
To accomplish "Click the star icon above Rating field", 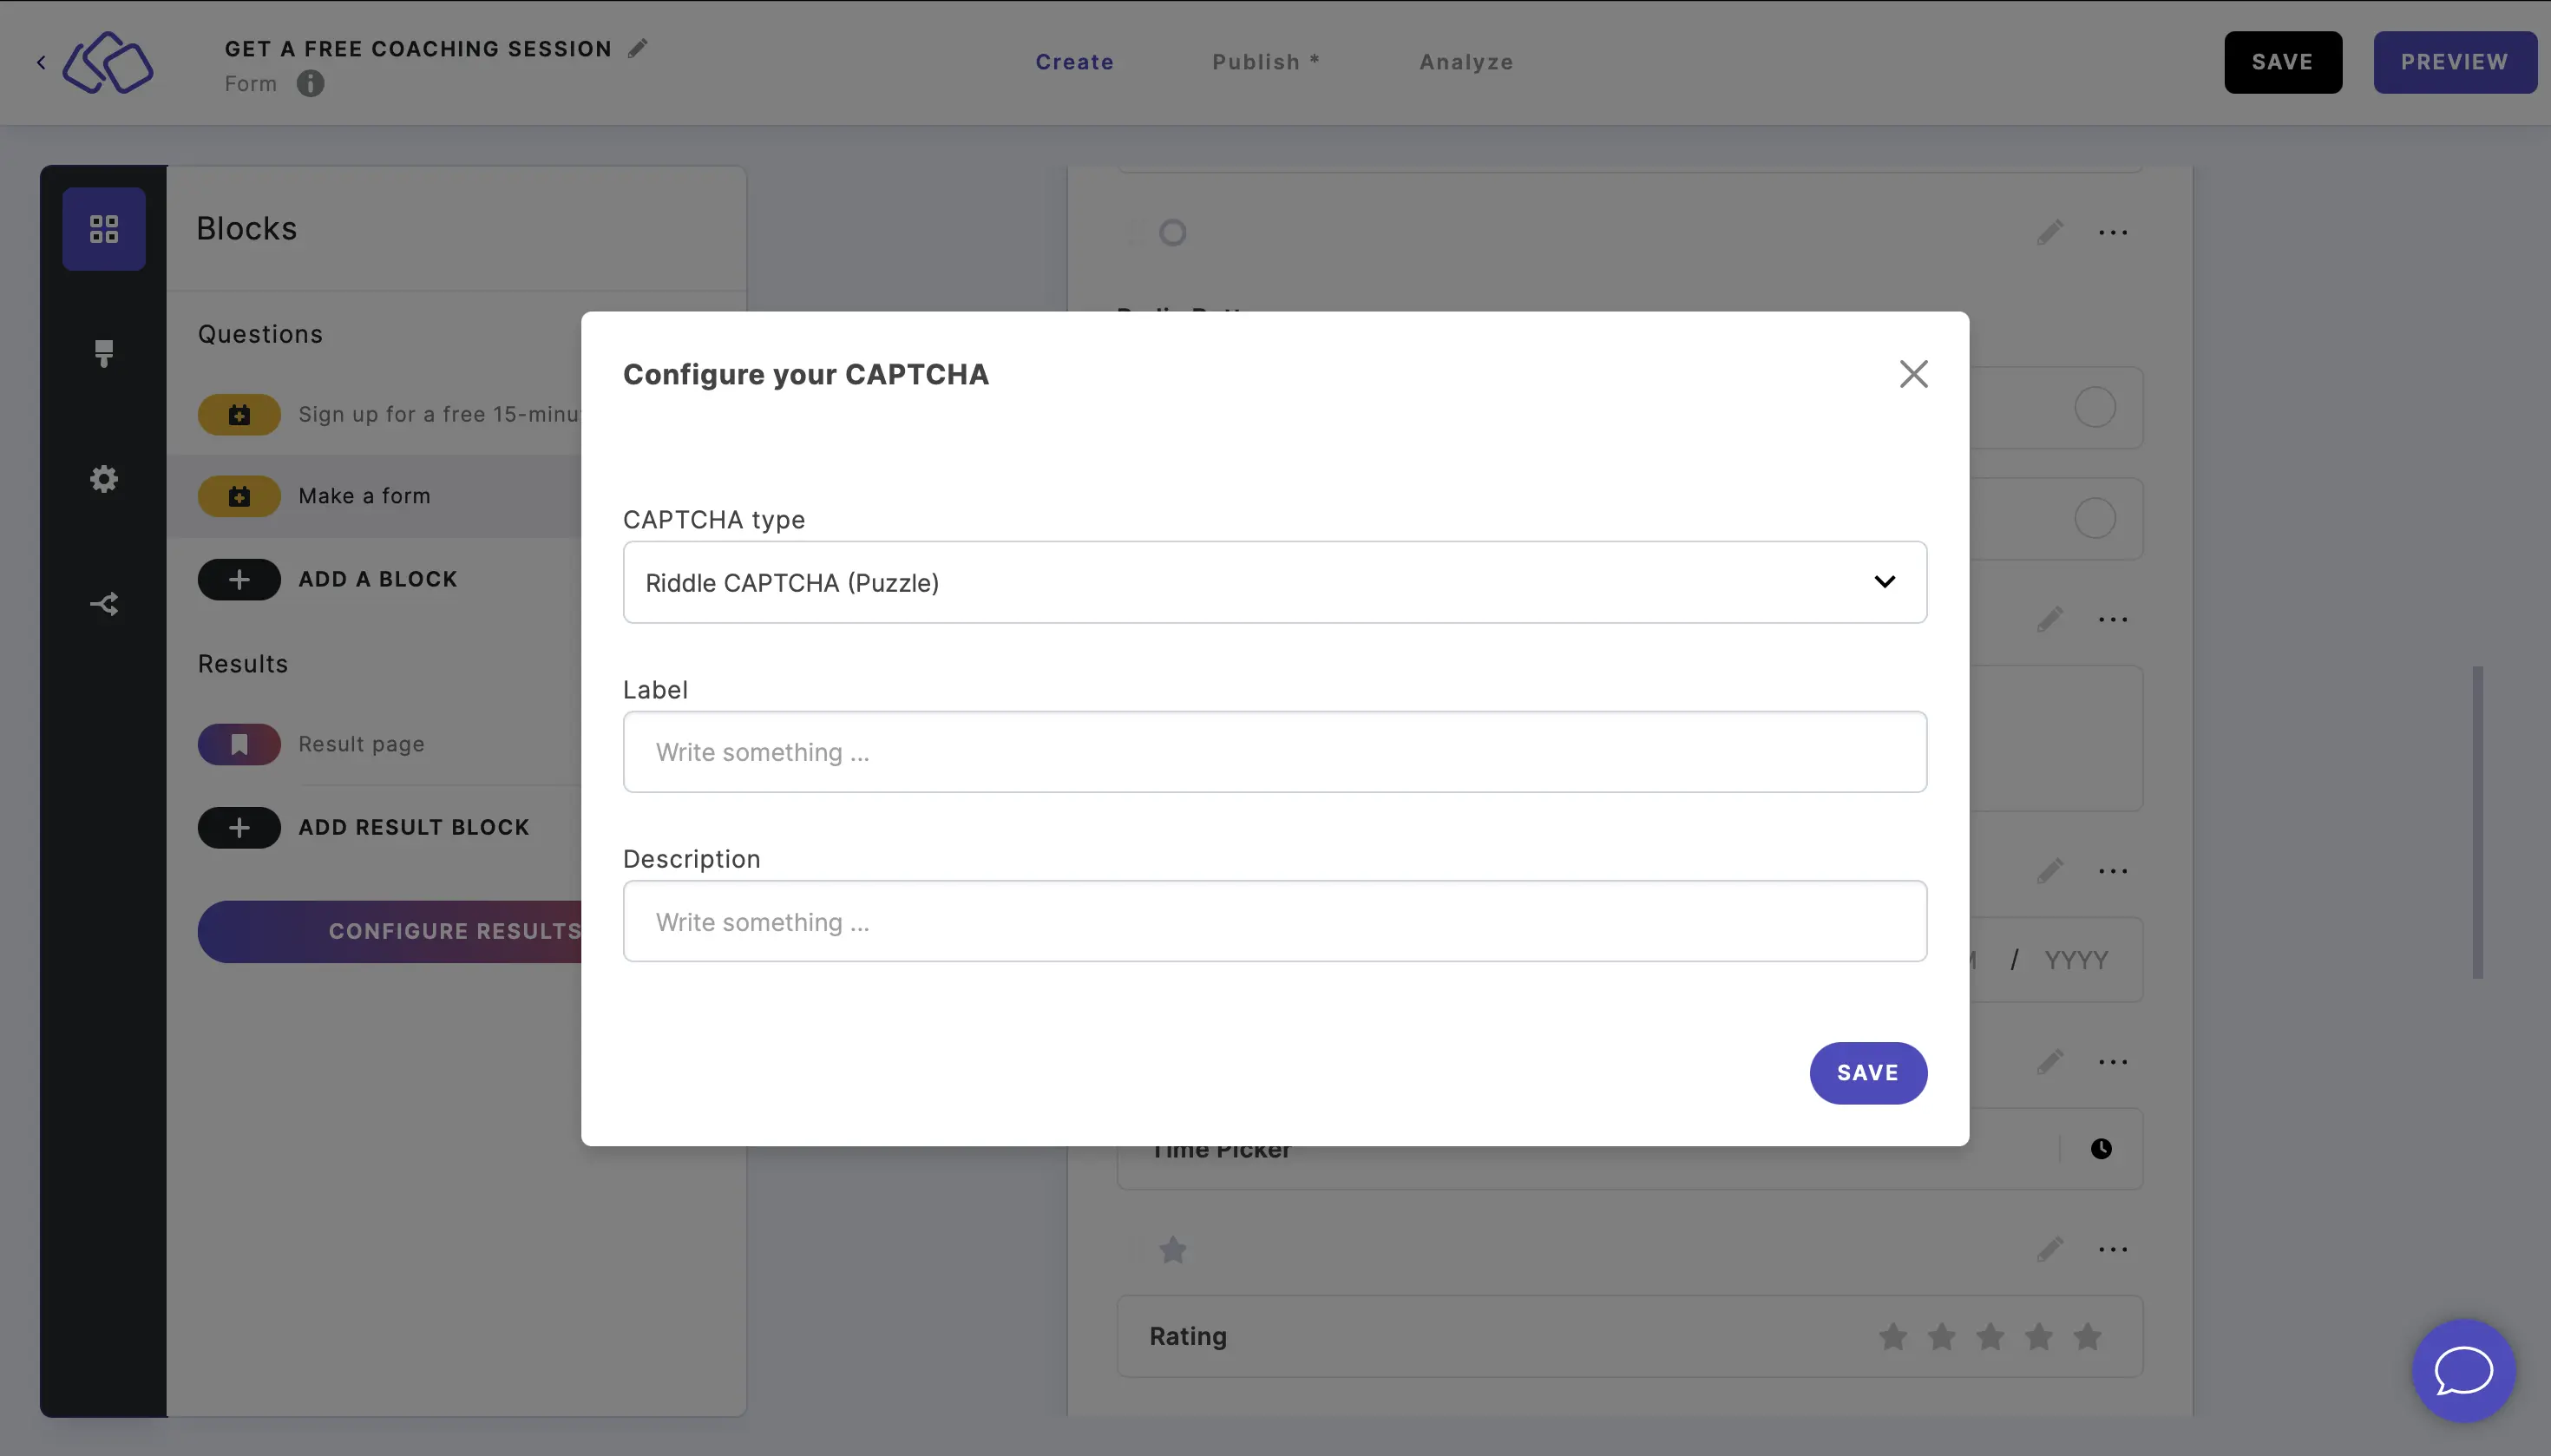I will [x=1172, y=1249].
